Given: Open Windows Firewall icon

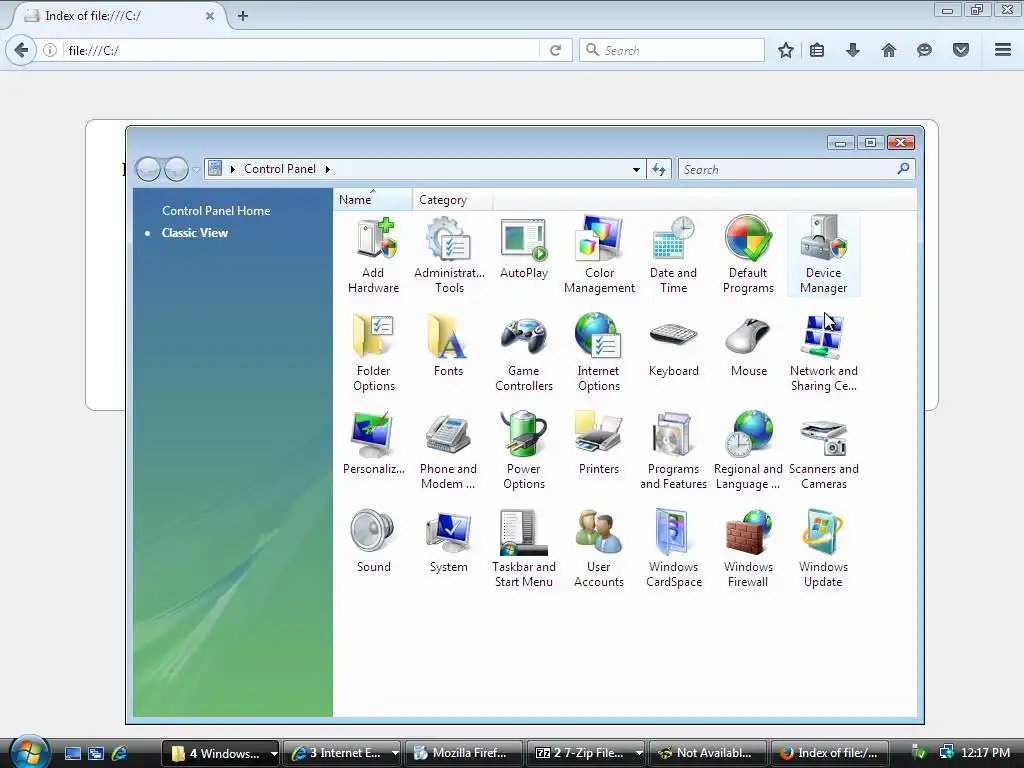Looking at the screenshot, I should (748, 549).
